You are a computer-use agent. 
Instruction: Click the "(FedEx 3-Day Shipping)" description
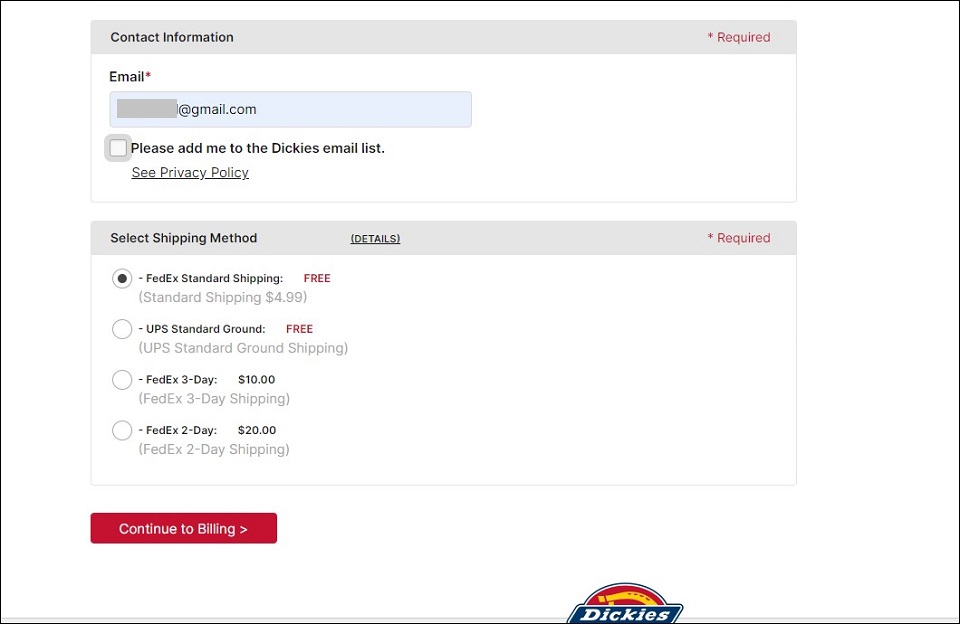pyautogui.click(x=214, y=399)
